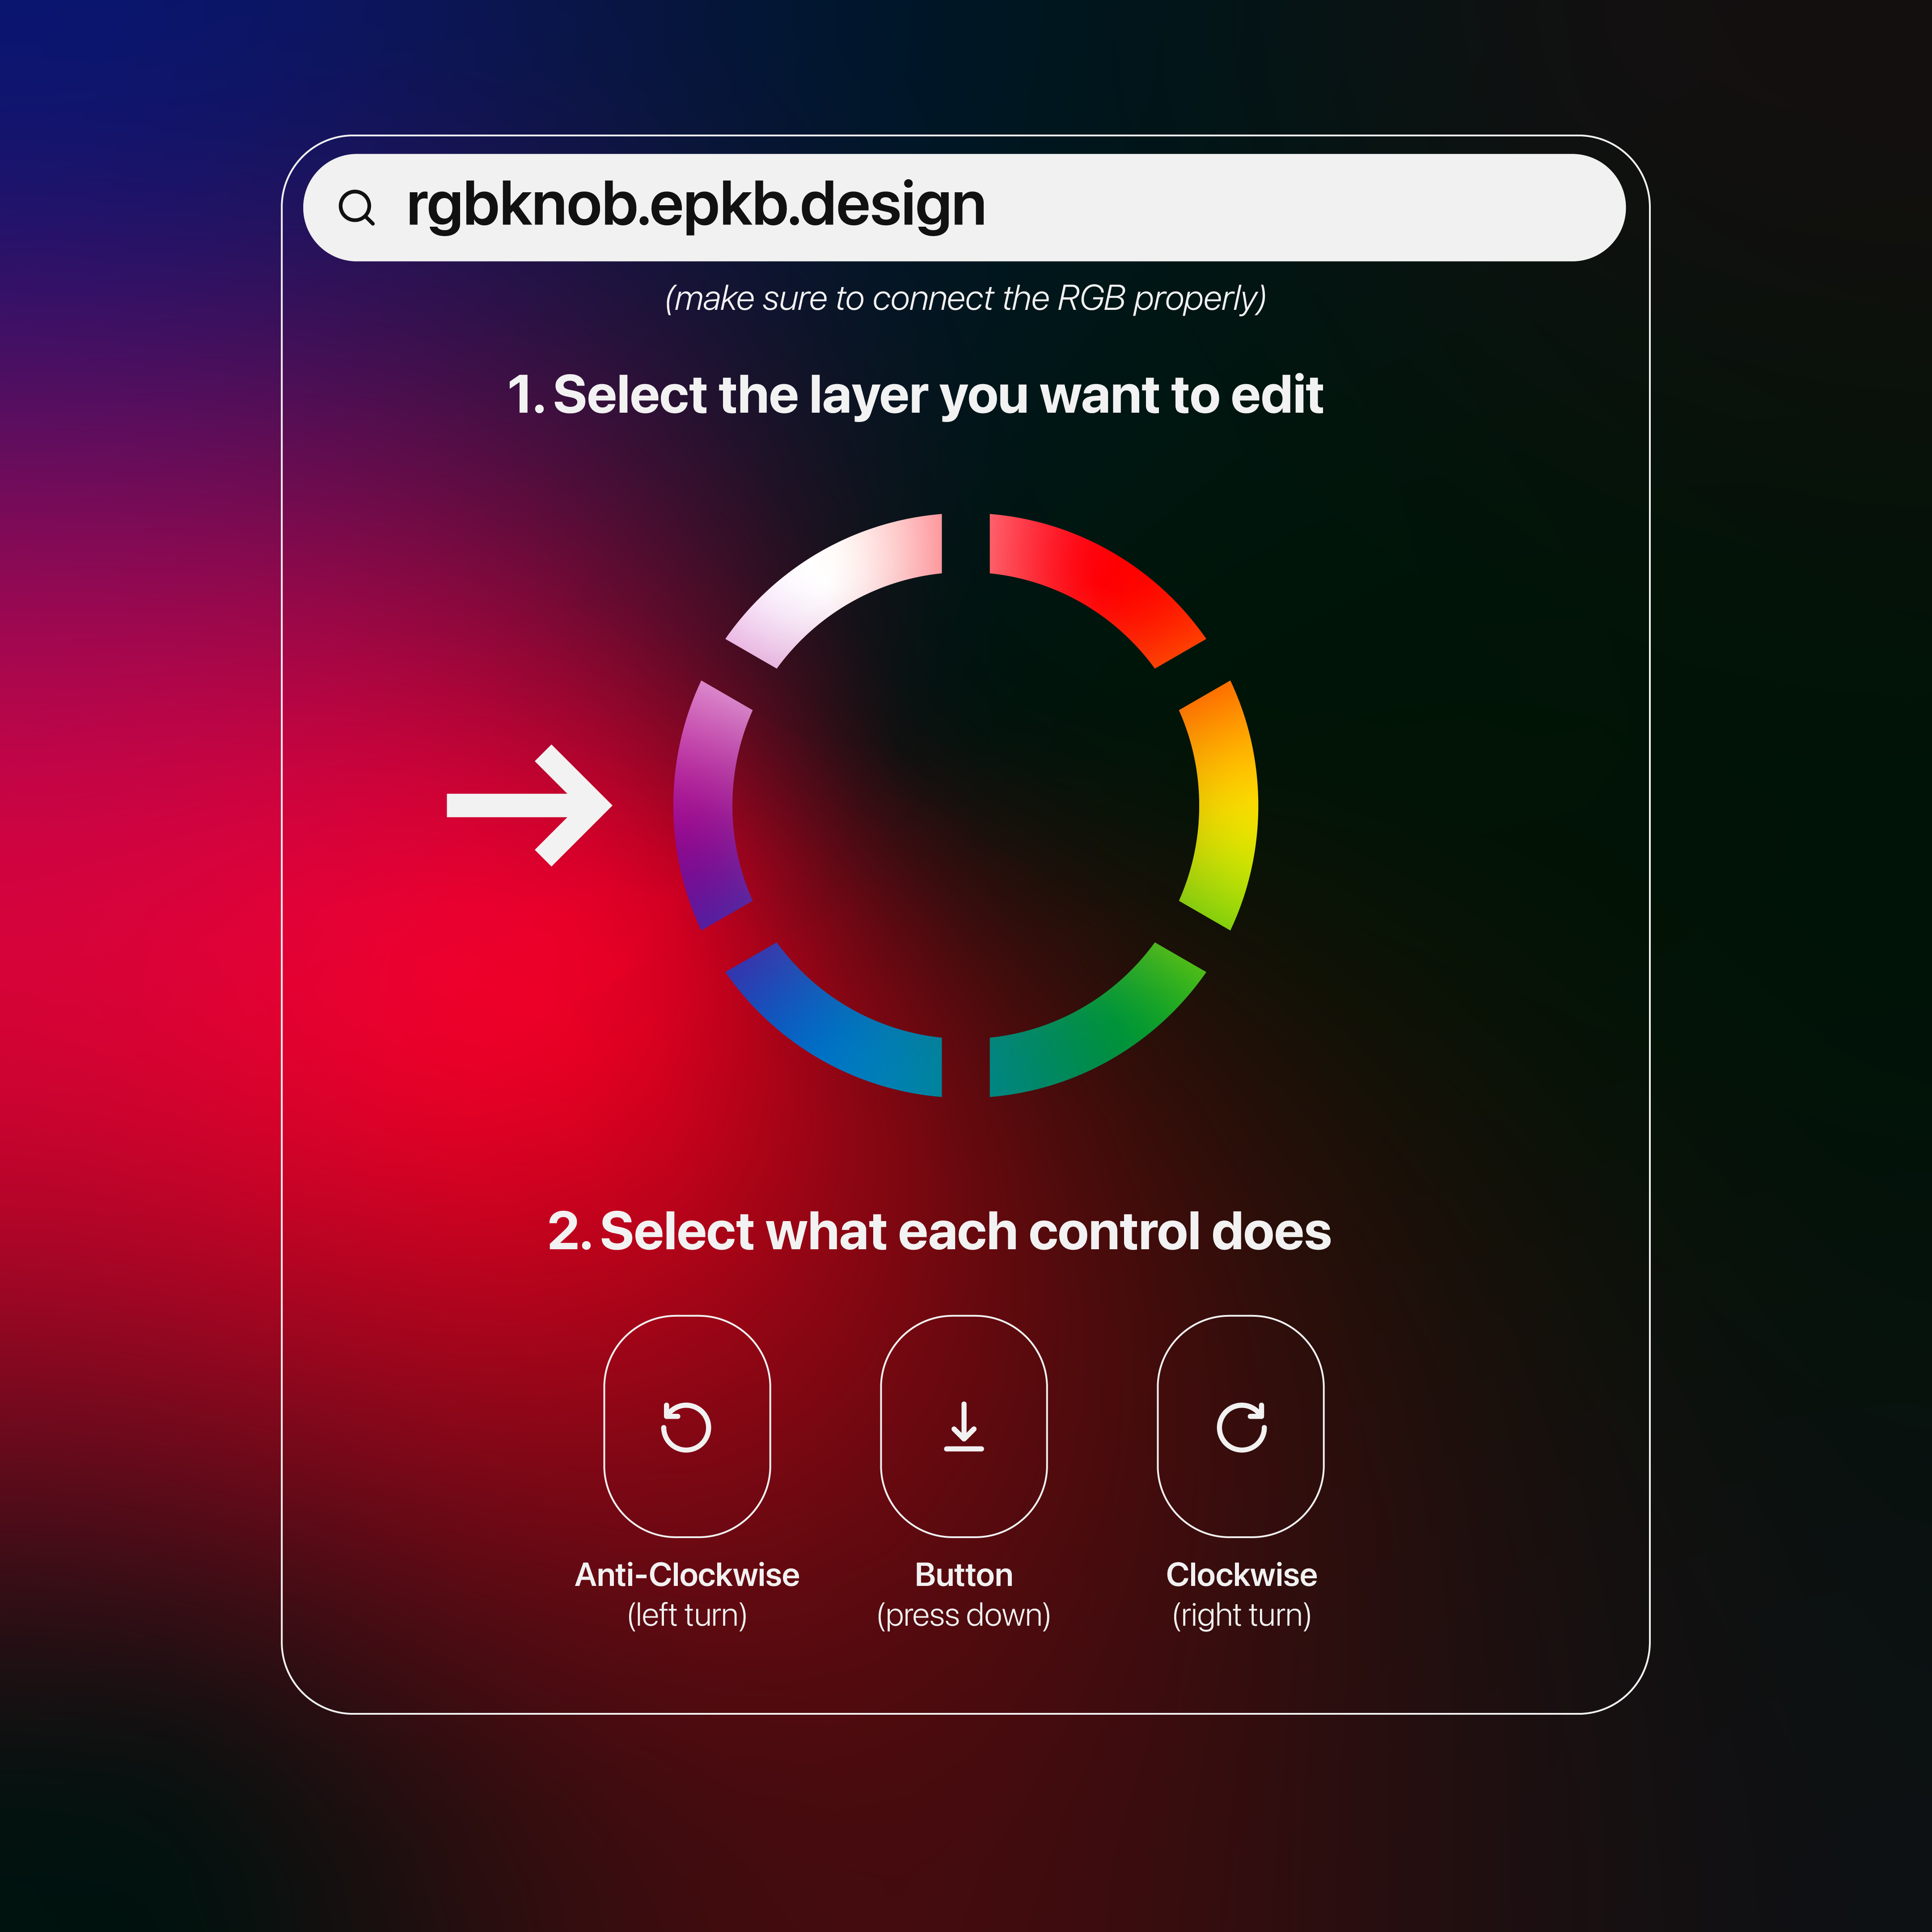
Task: Click the Button (press down) label
Action: [964, 1595]
